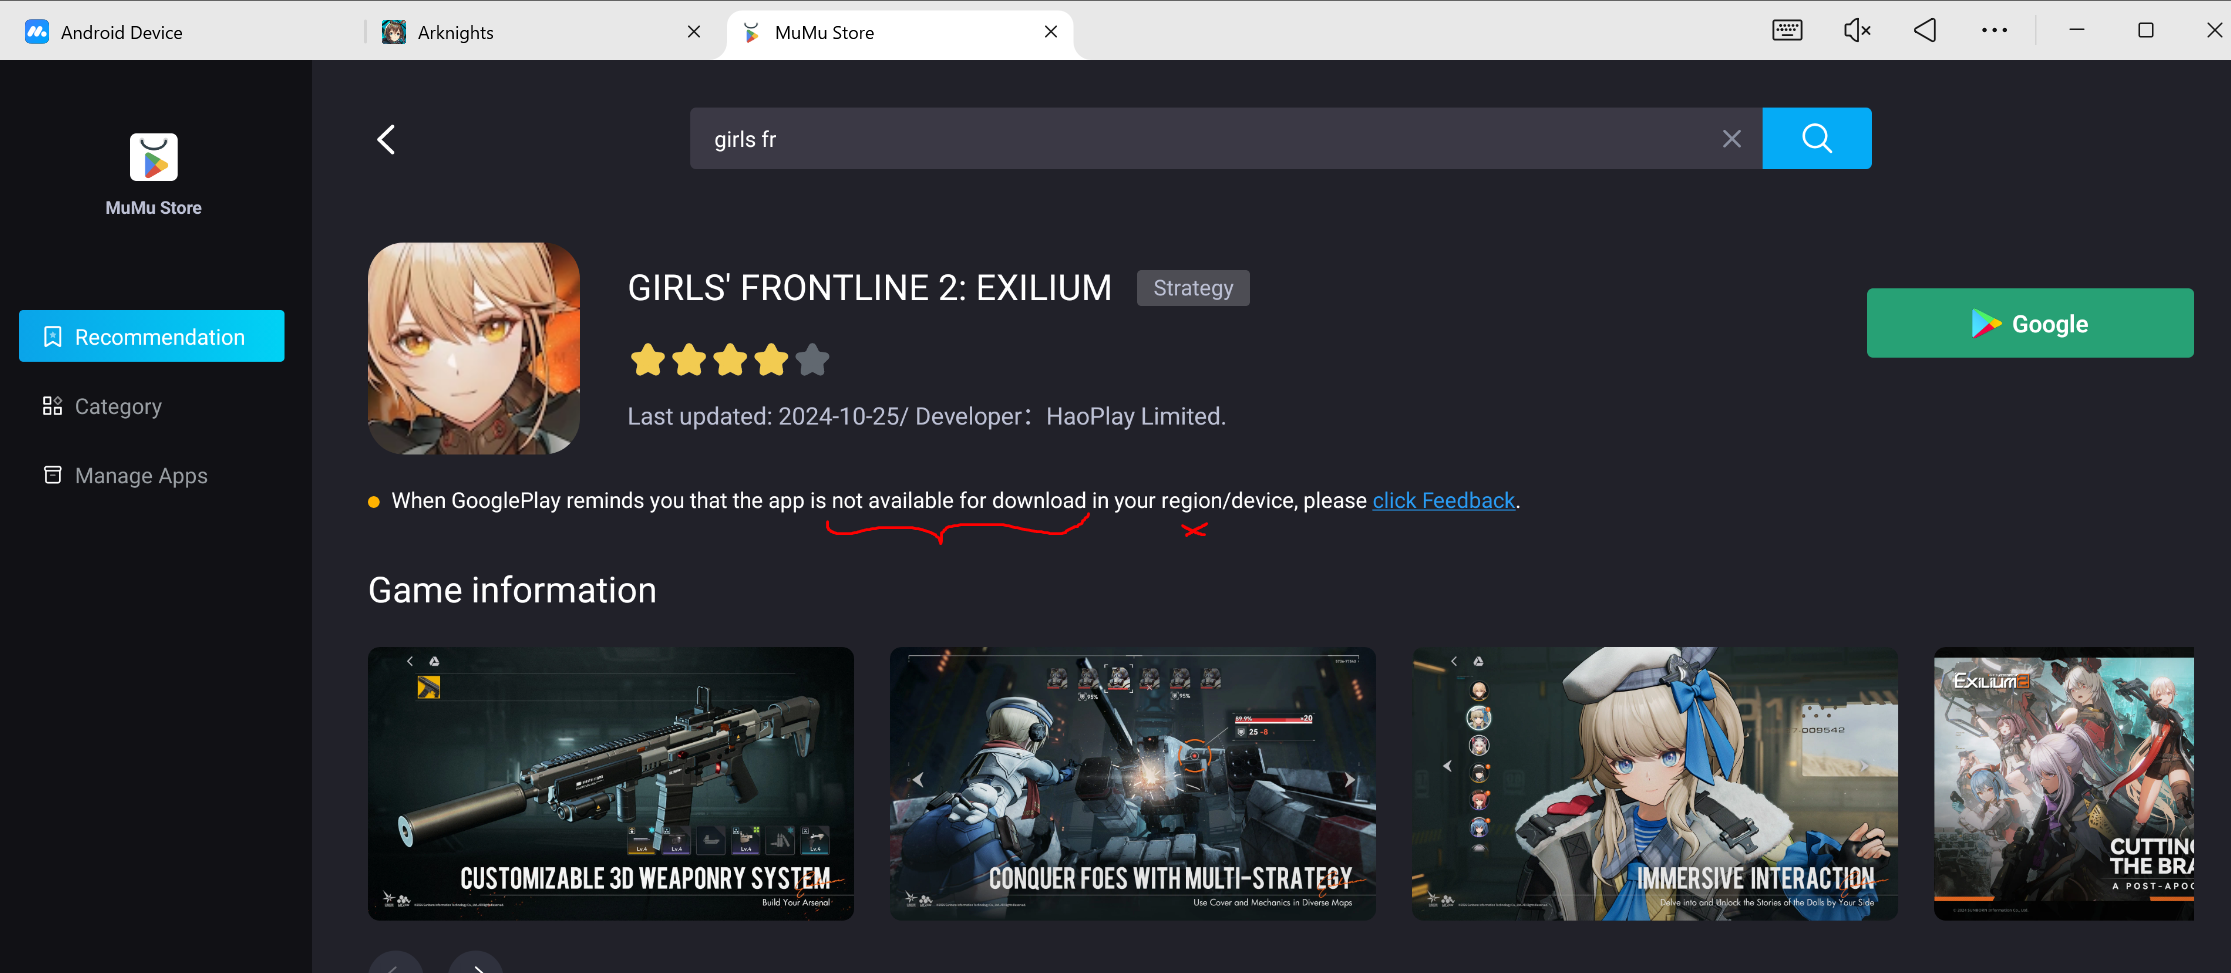2231x973 pixels.
Task: Click the GIRLS' FRONTLINE 2: EXILIUM title
Action: 870,288
